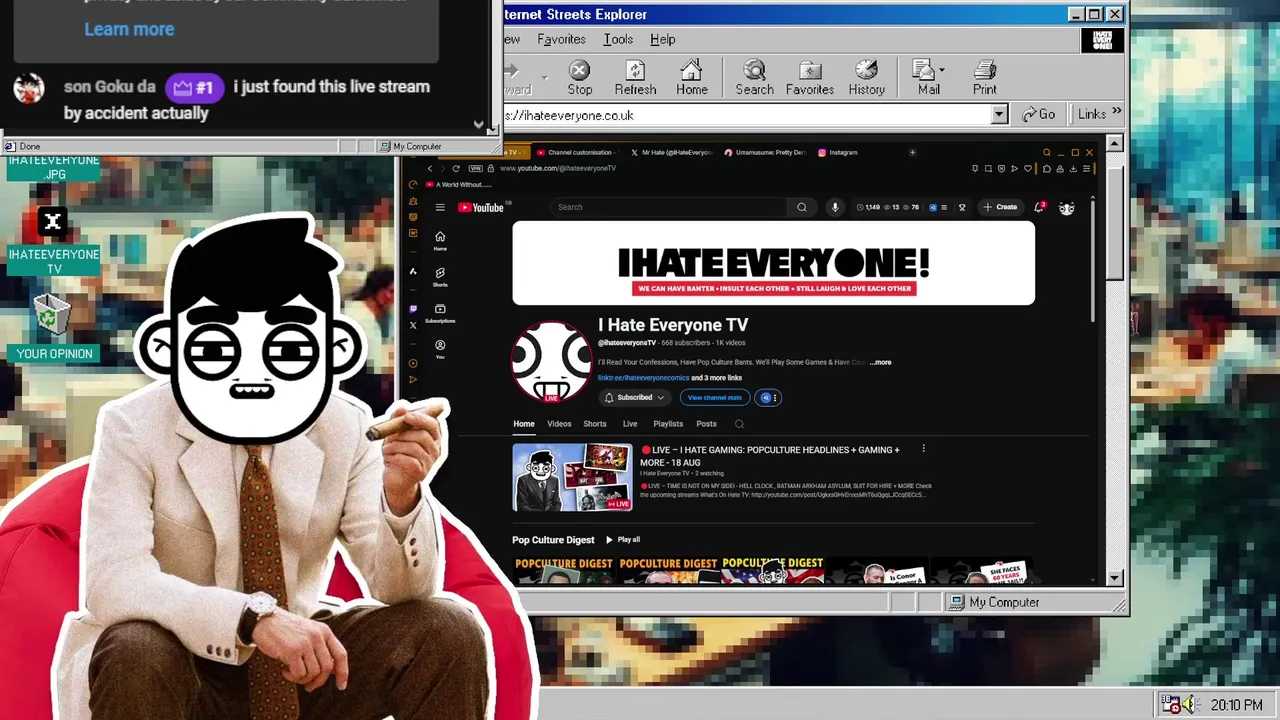
Task: Click the View channel stats button
Action: (x=714, y=398)
